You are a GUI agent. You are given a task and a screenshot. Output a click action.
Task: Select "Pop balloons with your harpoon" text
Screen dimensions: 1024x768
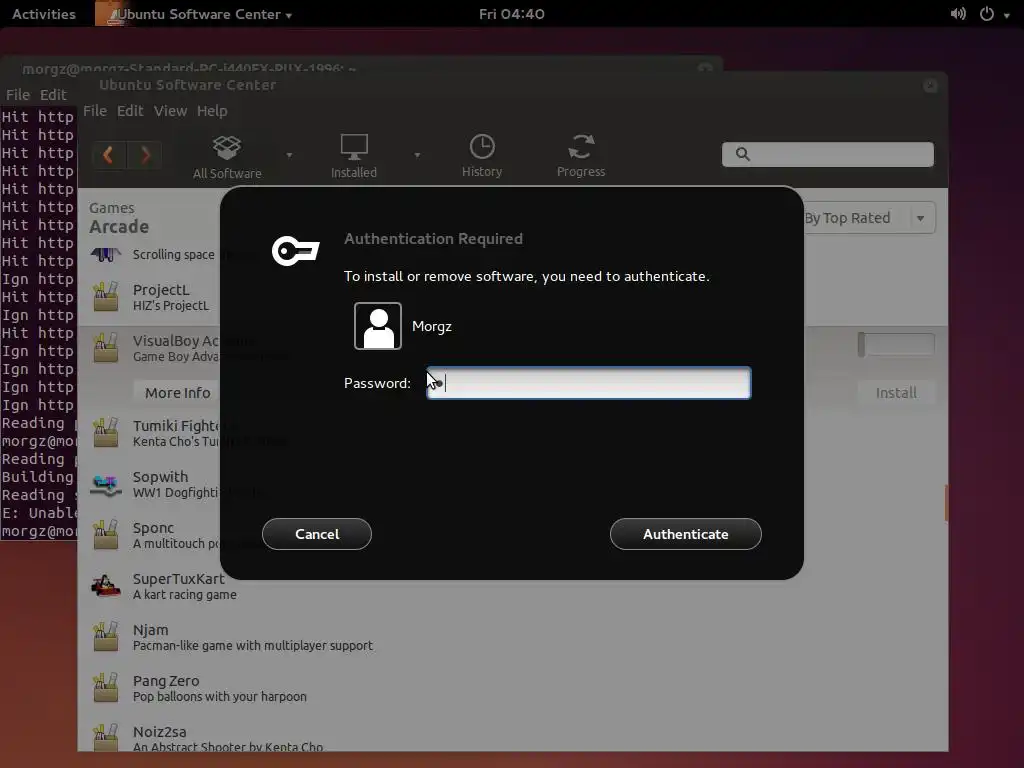pos(219,696)
